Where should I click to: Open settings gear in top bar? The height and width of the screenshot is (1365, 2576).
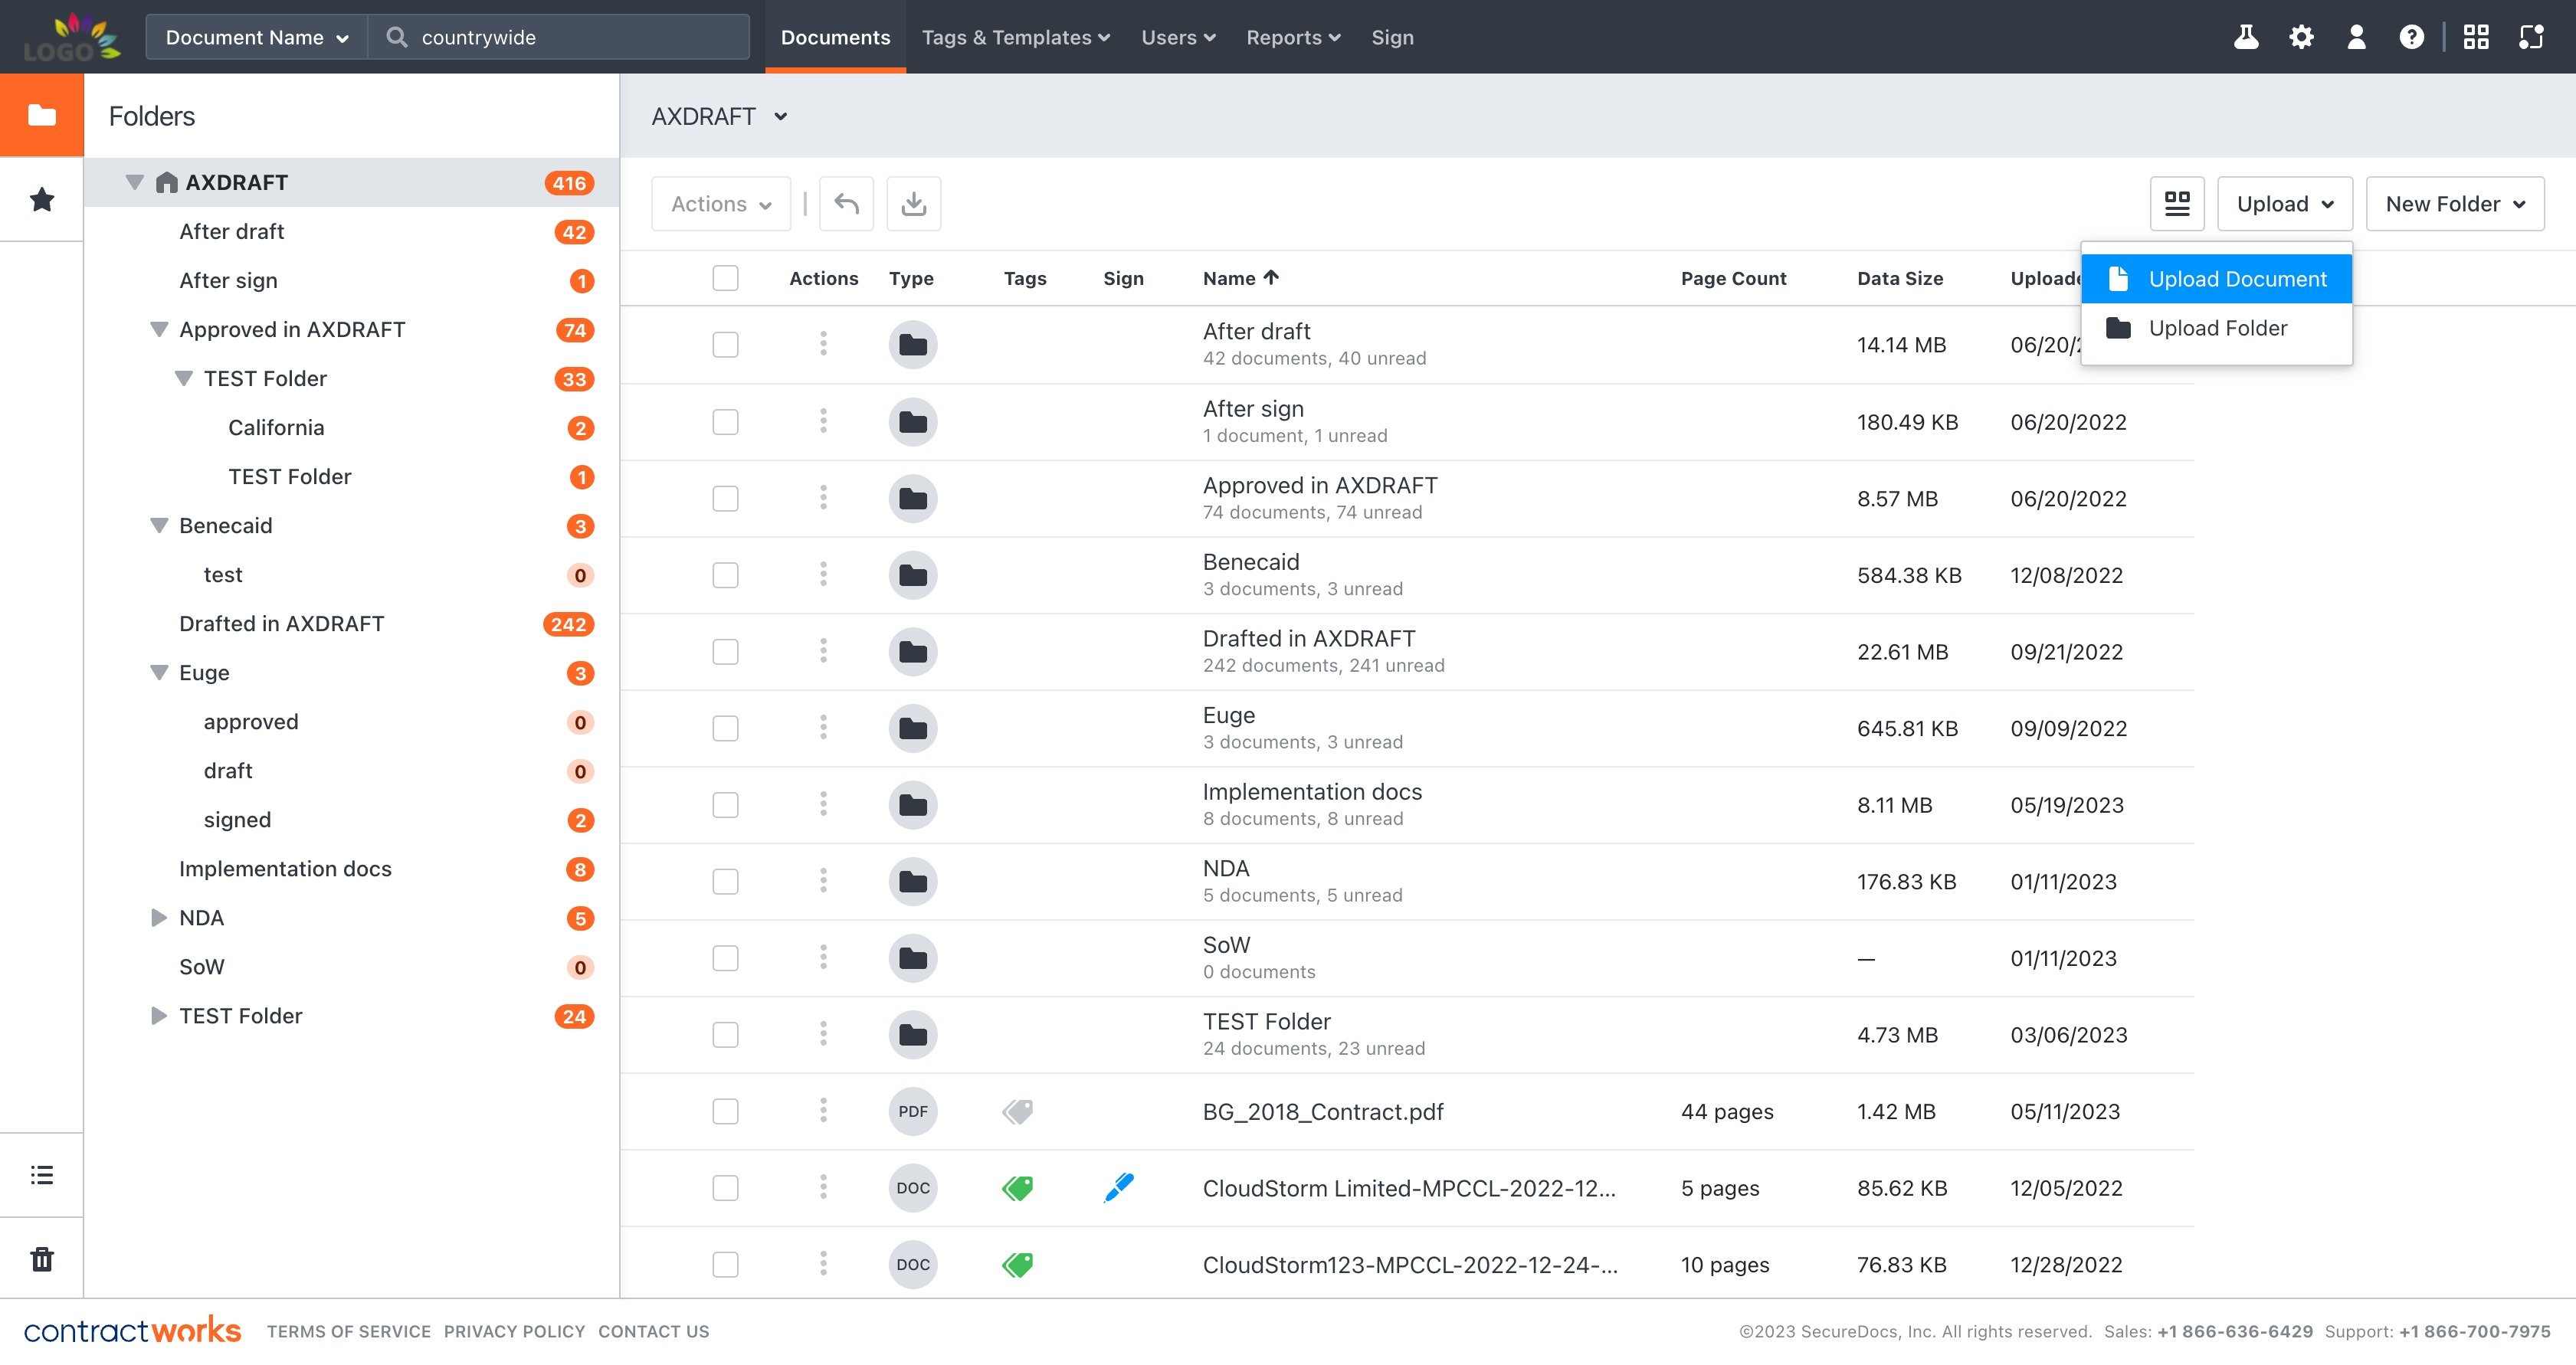coord(2301,37)
